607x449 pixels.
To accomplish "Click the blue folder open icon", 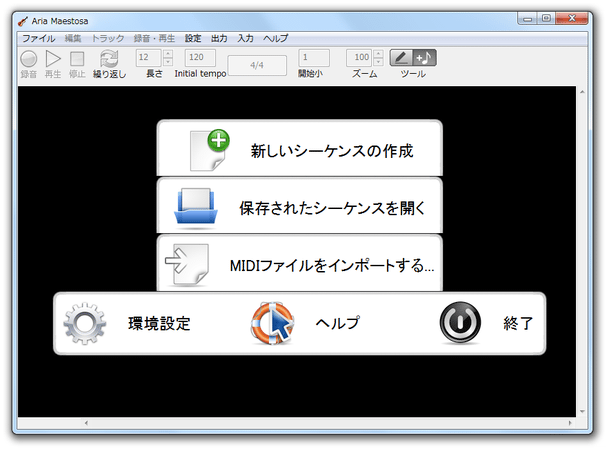I will point(195,206).
